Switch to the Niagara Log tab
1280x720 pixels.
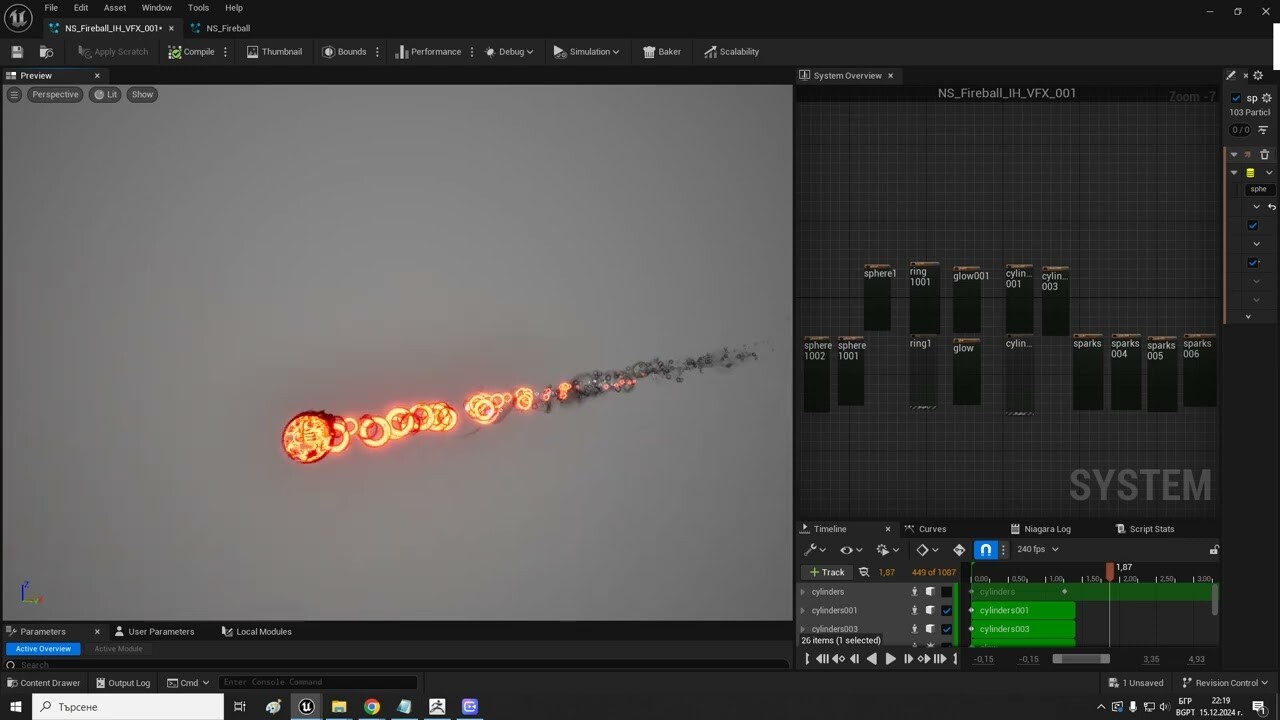coord(1043,528)
